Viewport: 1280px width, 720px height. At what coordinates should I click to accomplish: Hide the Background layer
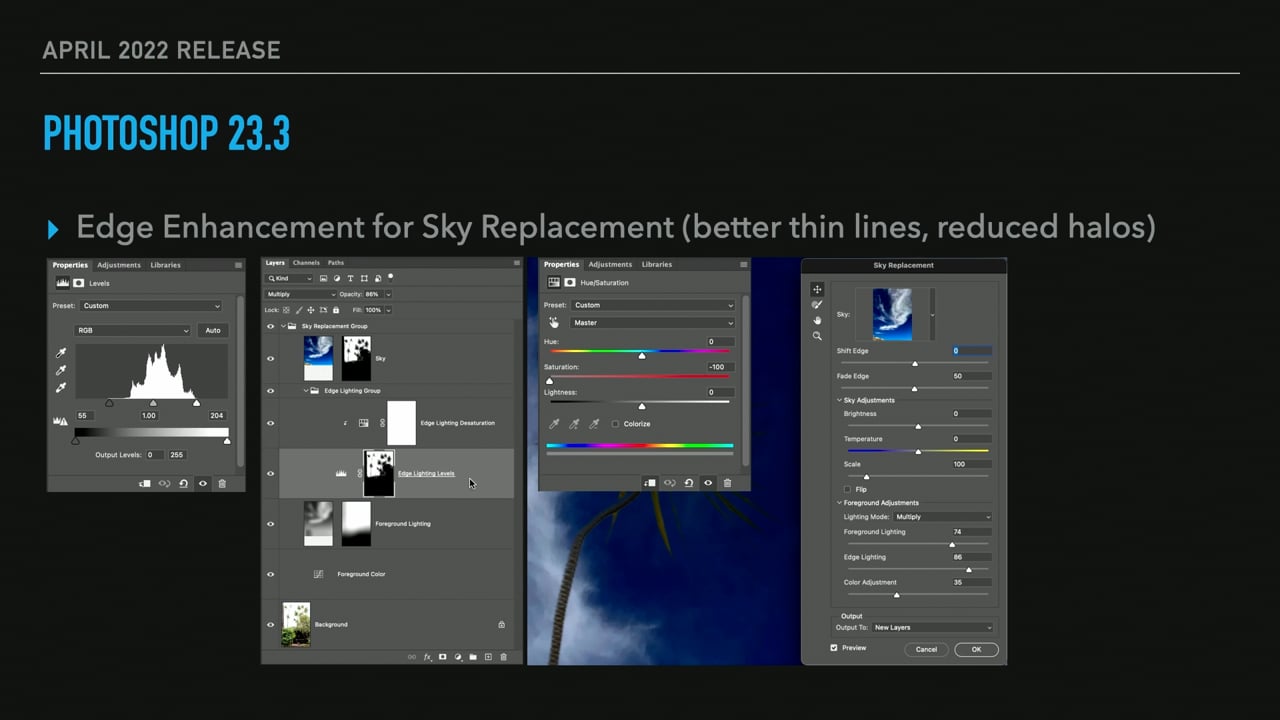pos(270,624)
